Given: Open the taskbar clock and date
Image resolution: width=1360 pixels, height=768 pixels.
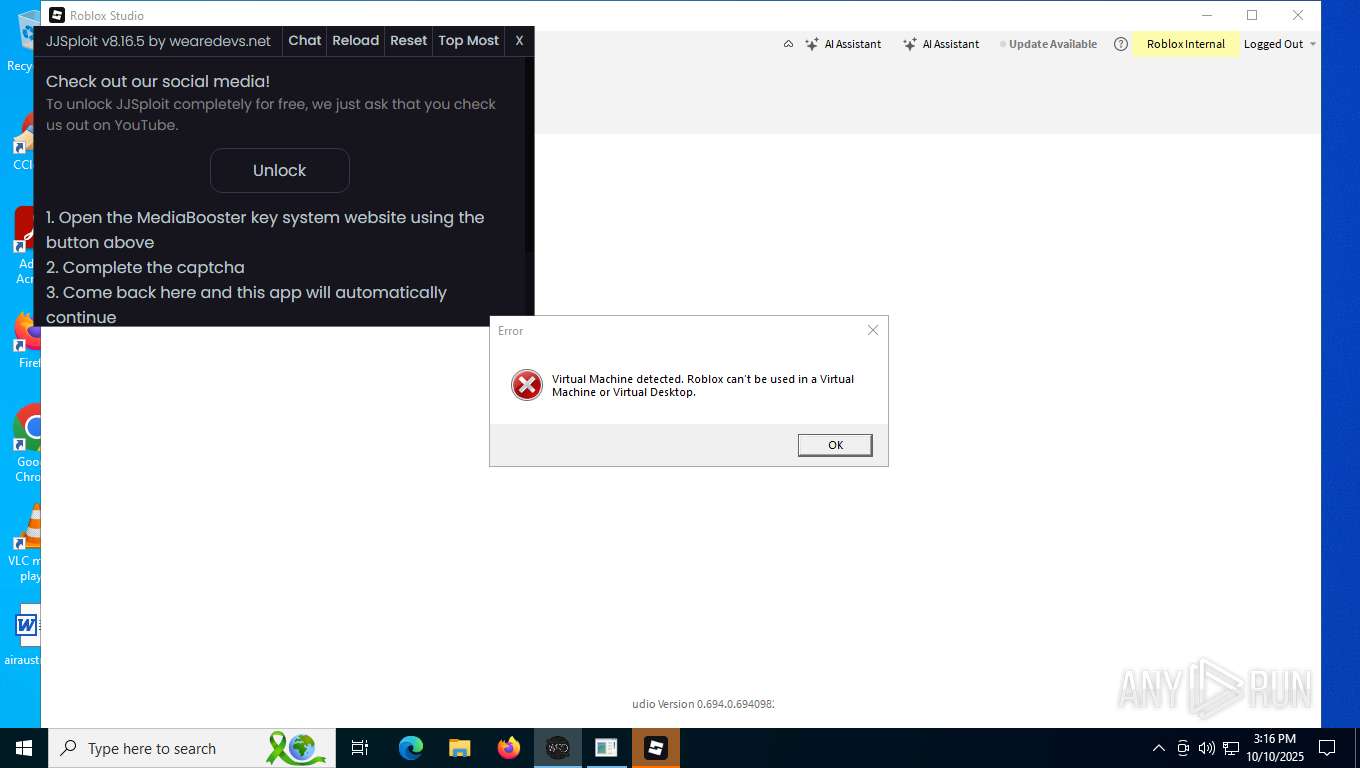Looking at the screenshot, I should point(1274,748).
